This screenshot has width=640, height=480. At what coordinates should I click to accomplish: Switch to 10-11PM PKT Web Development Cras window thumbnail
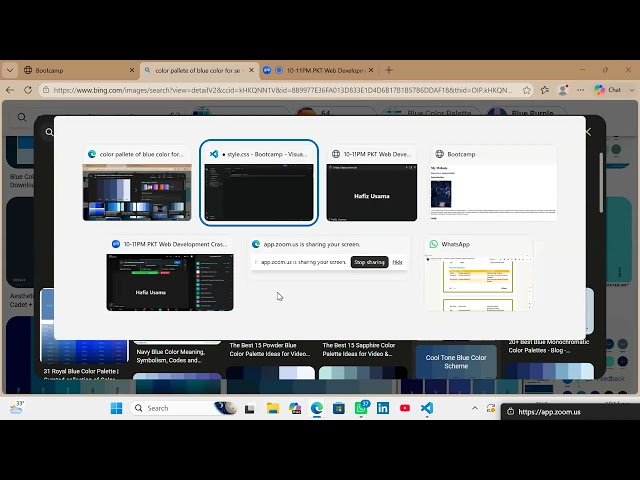point(170,274)
